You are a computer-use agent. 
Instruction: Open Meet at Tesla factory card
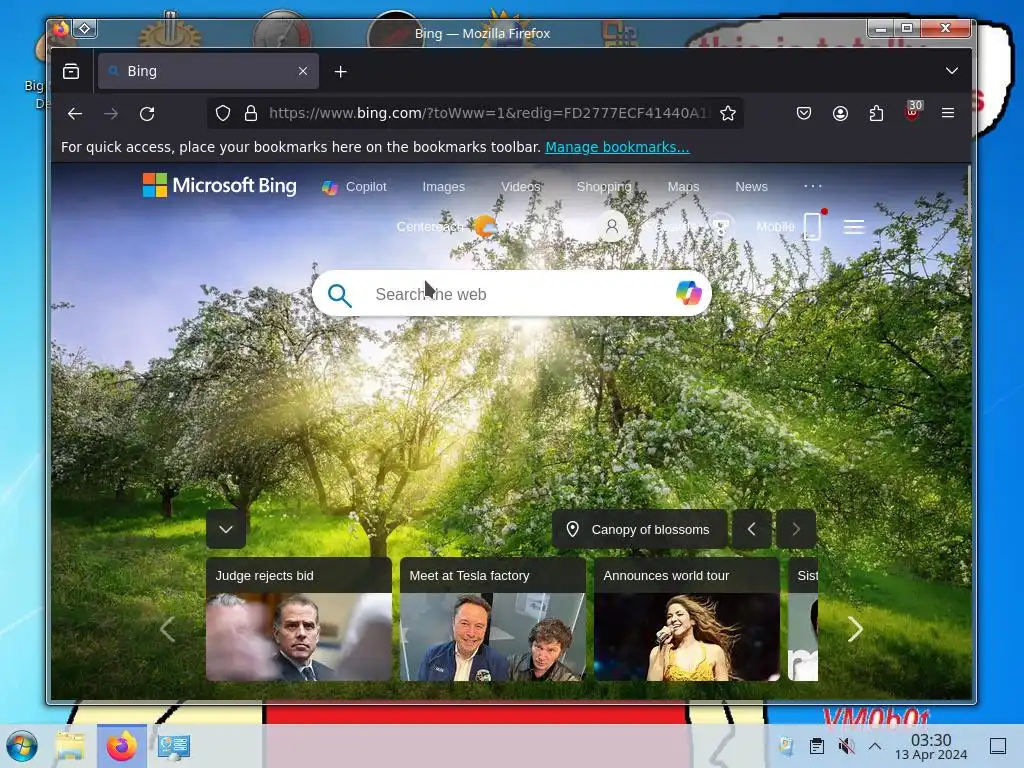tap(493, 619)
